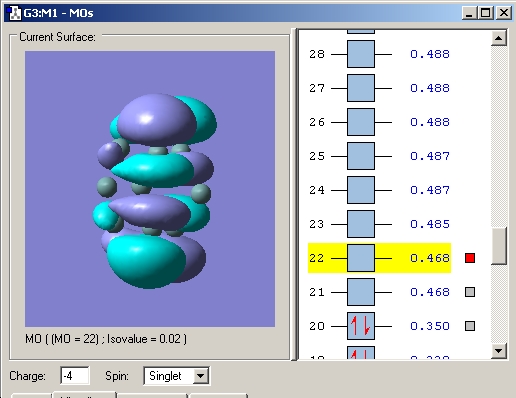The image size is (516, 398).
Task: Select orbital 27 occupancy box
Action: (x=361, y=88)
